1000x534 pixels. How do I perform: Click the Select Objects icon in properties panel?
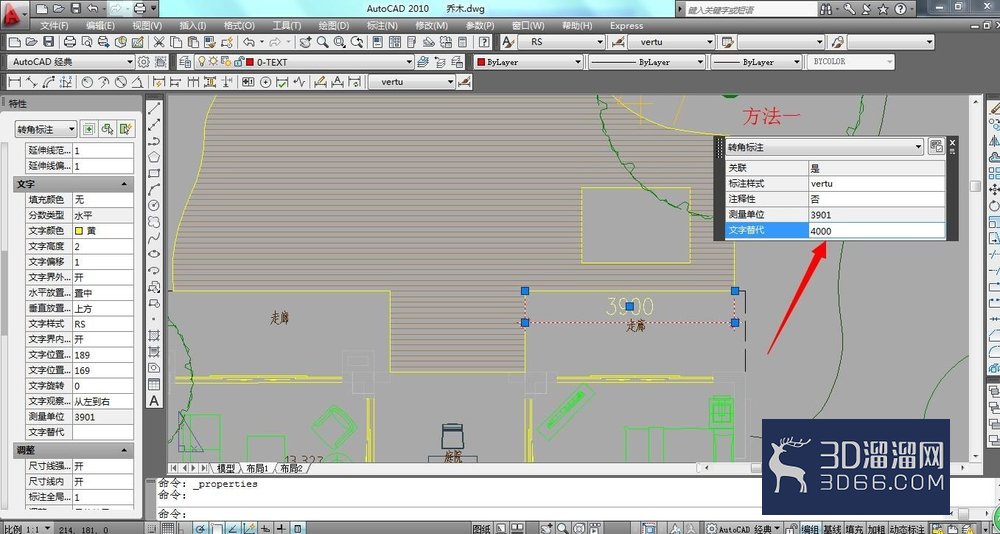click(x=108, y=129)
